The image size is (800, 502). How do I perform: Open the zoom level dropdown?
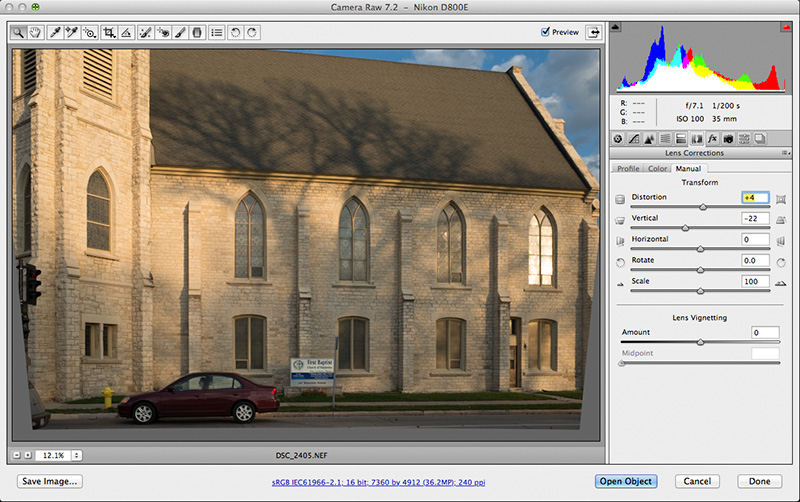click(x=60, y=455)
